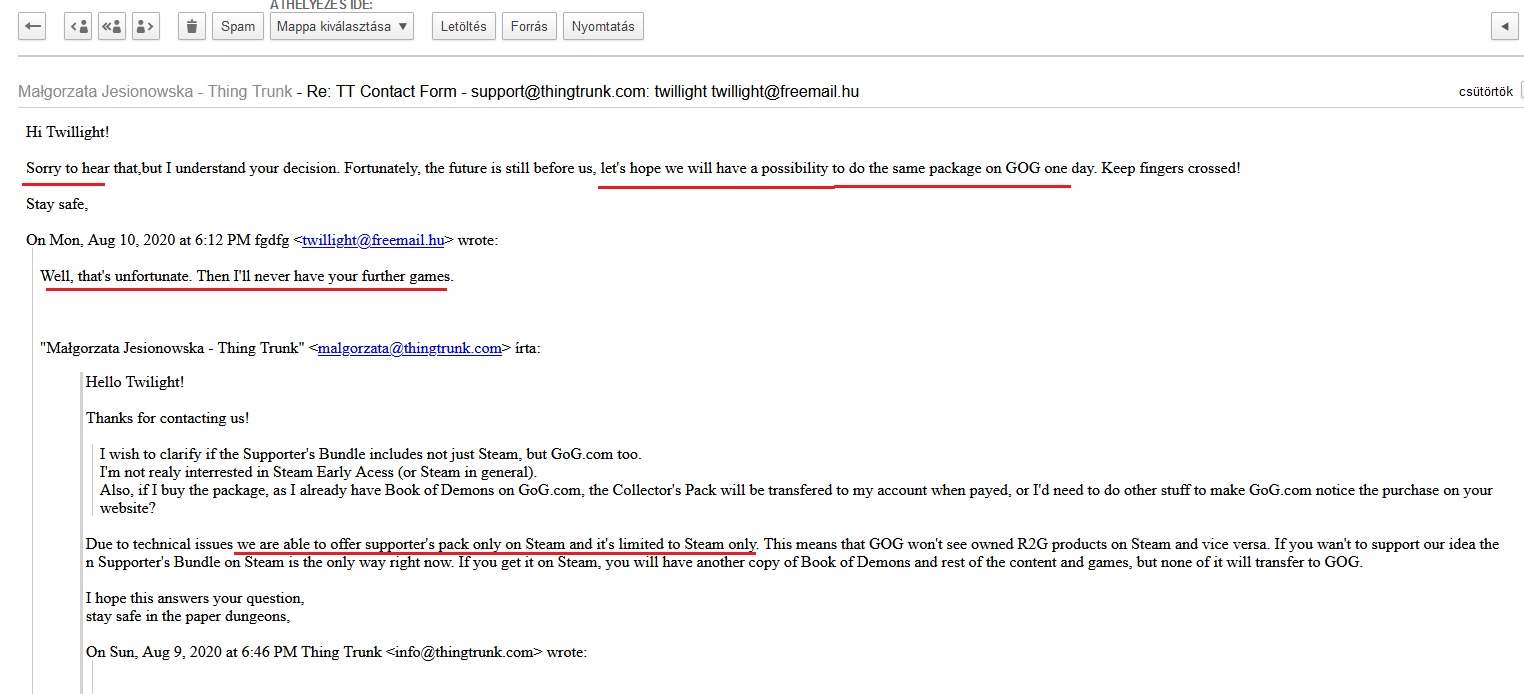Viewport: 1524px width, 694px height.
Task: Open the twillight@freemail.hu link
Action: (x=374, y=240)
